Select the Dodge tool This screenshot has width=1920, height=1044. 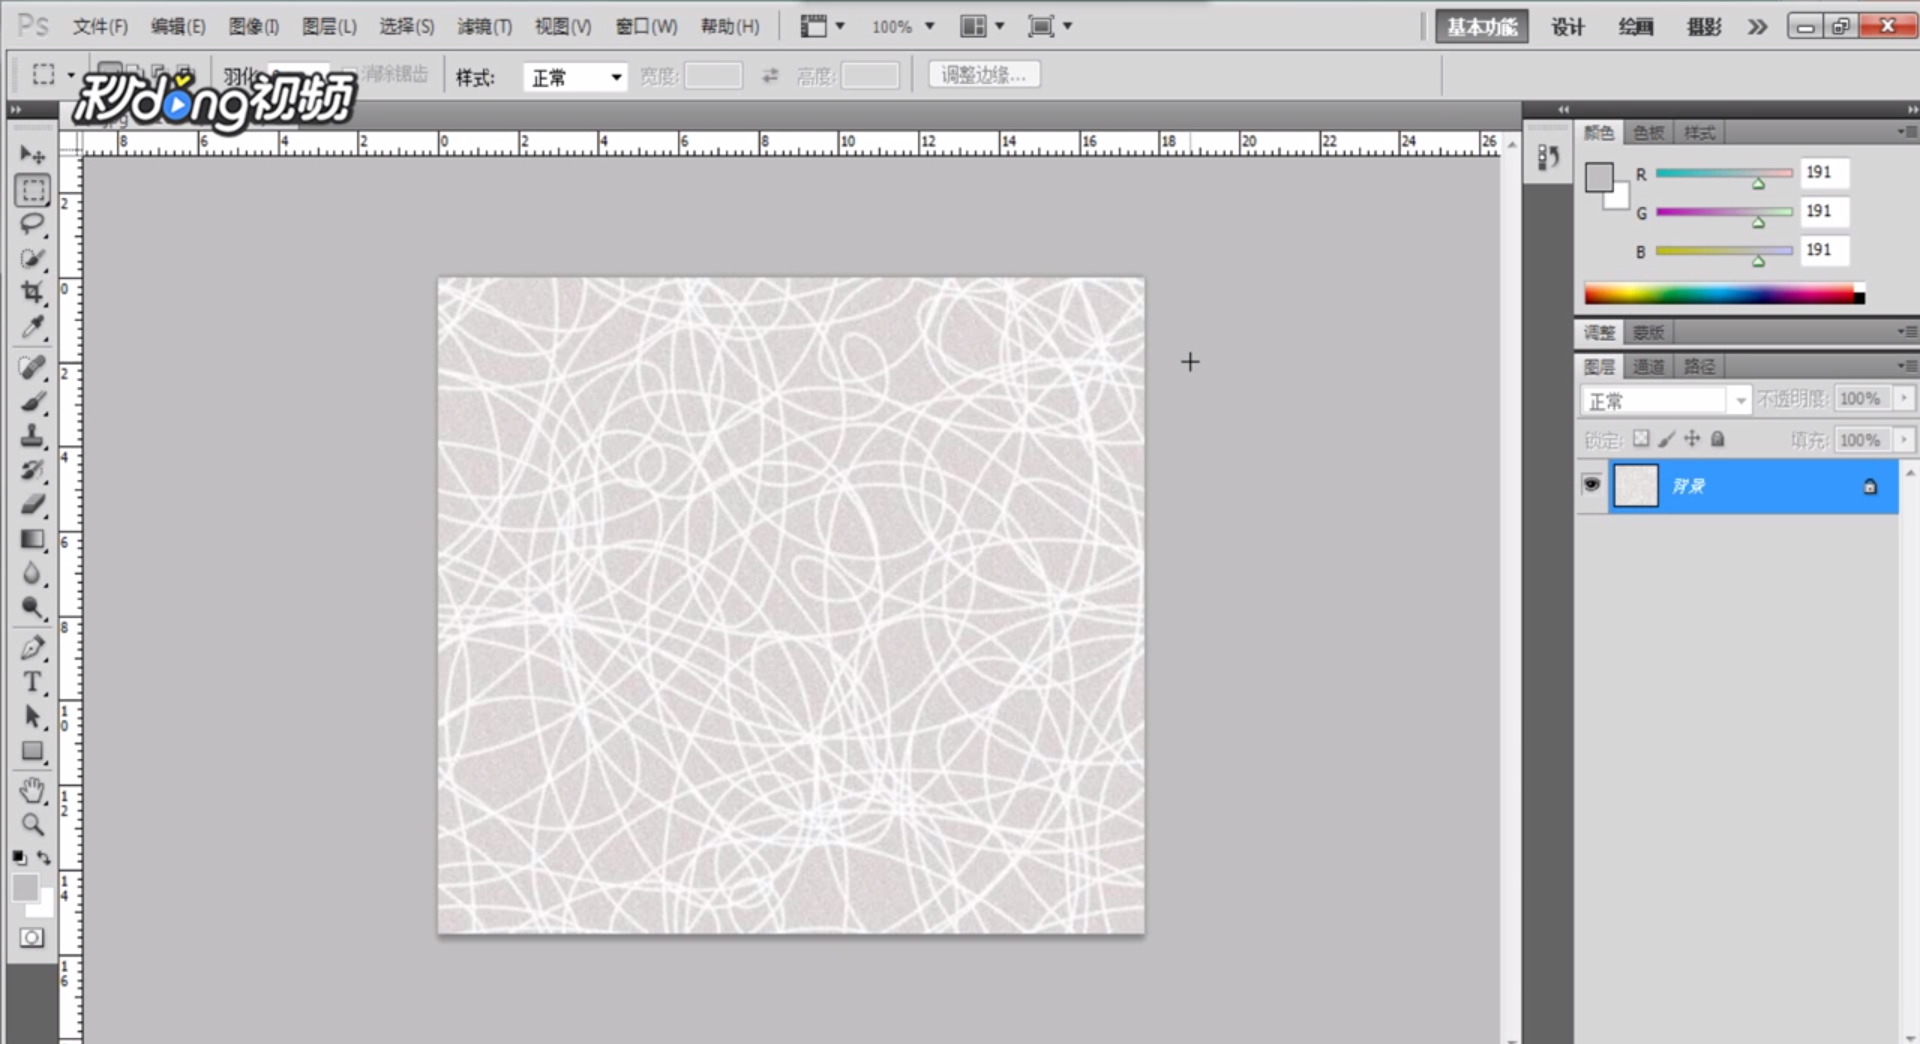(x=32, y=607)
